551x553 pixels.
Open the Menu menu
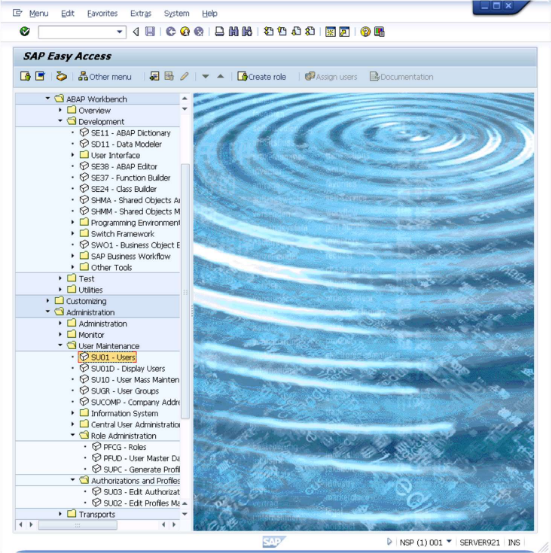38,13
